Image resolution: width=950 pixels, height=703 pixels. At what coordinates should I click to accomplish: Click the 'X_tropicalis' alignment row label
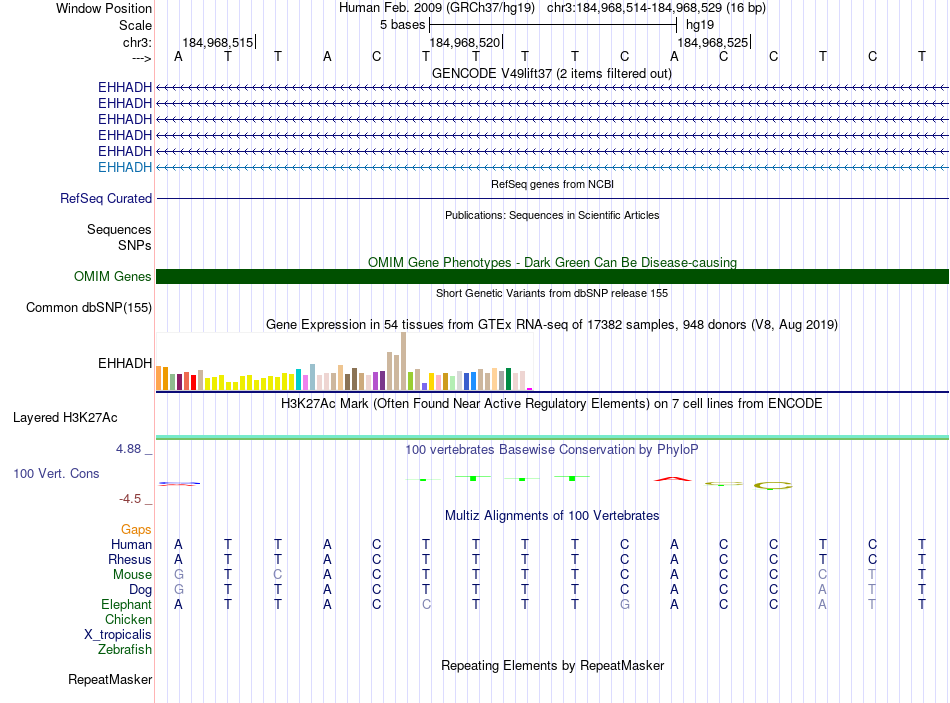click(x=118, y=635)
